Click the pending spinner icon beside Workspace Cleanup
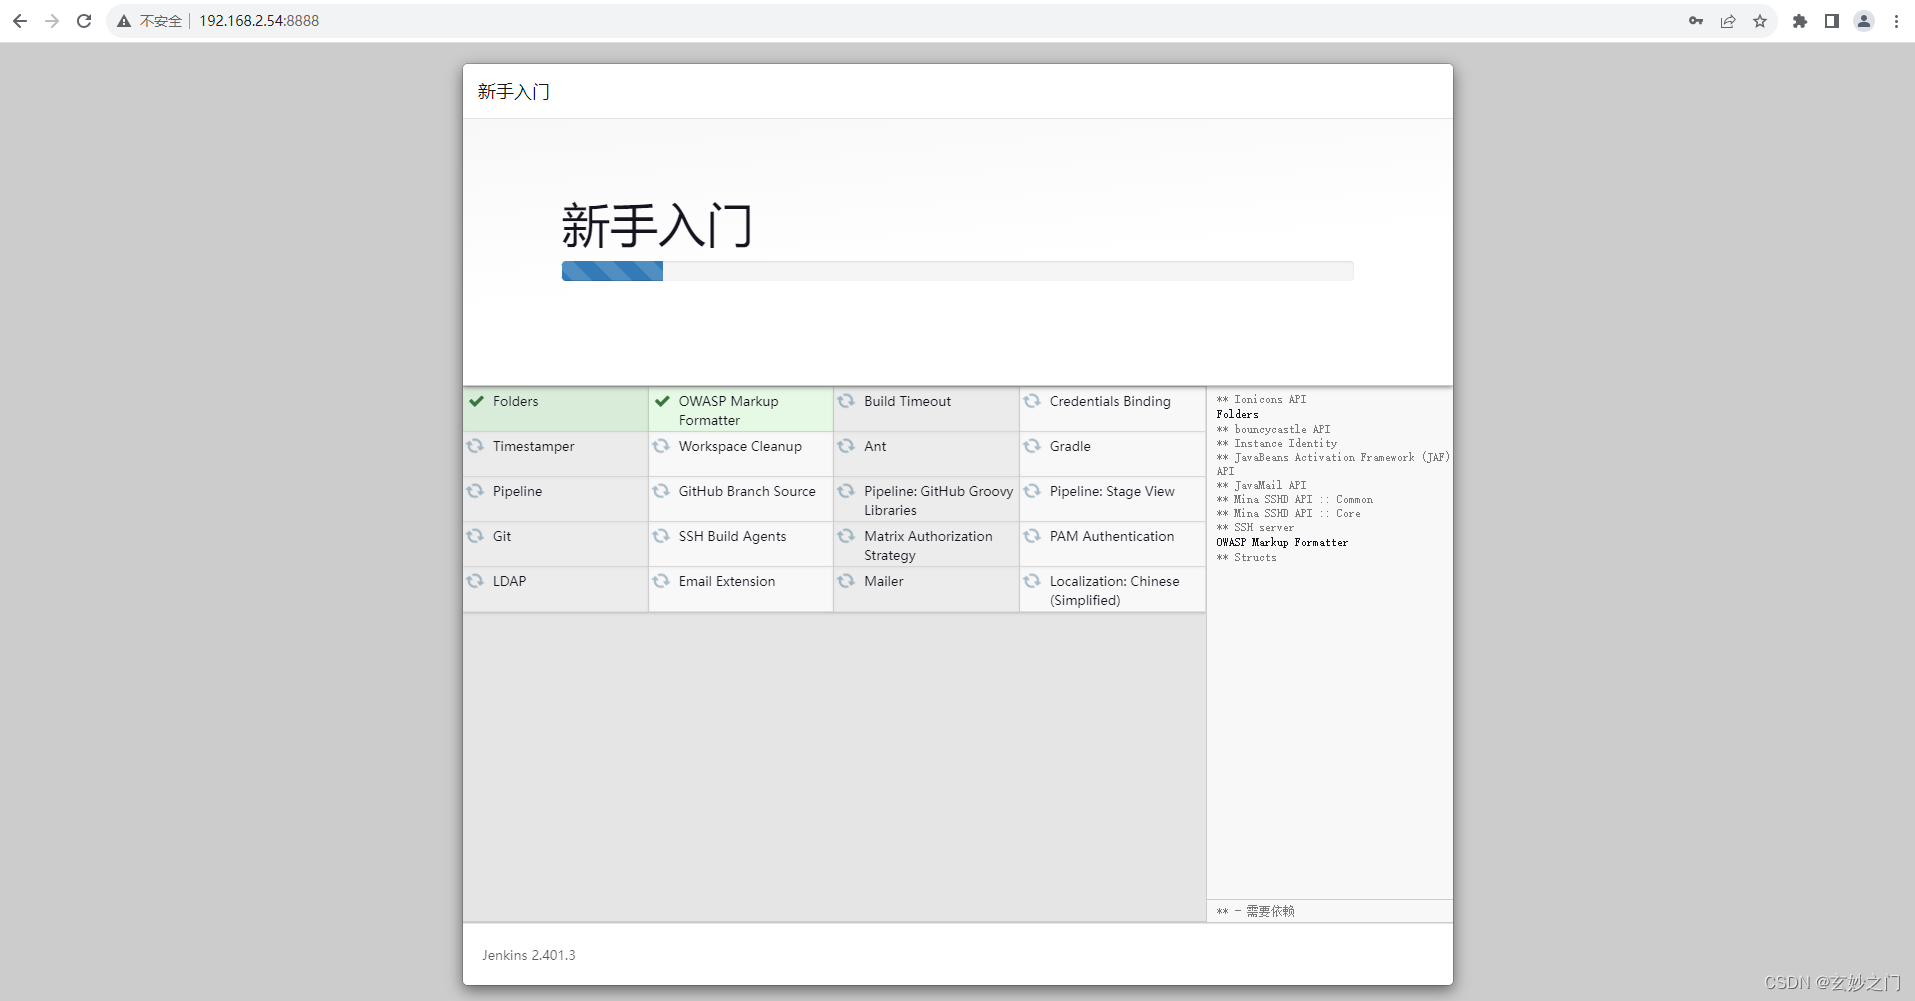Screen dimensions: 1915x1001 (x=661, y=446)
